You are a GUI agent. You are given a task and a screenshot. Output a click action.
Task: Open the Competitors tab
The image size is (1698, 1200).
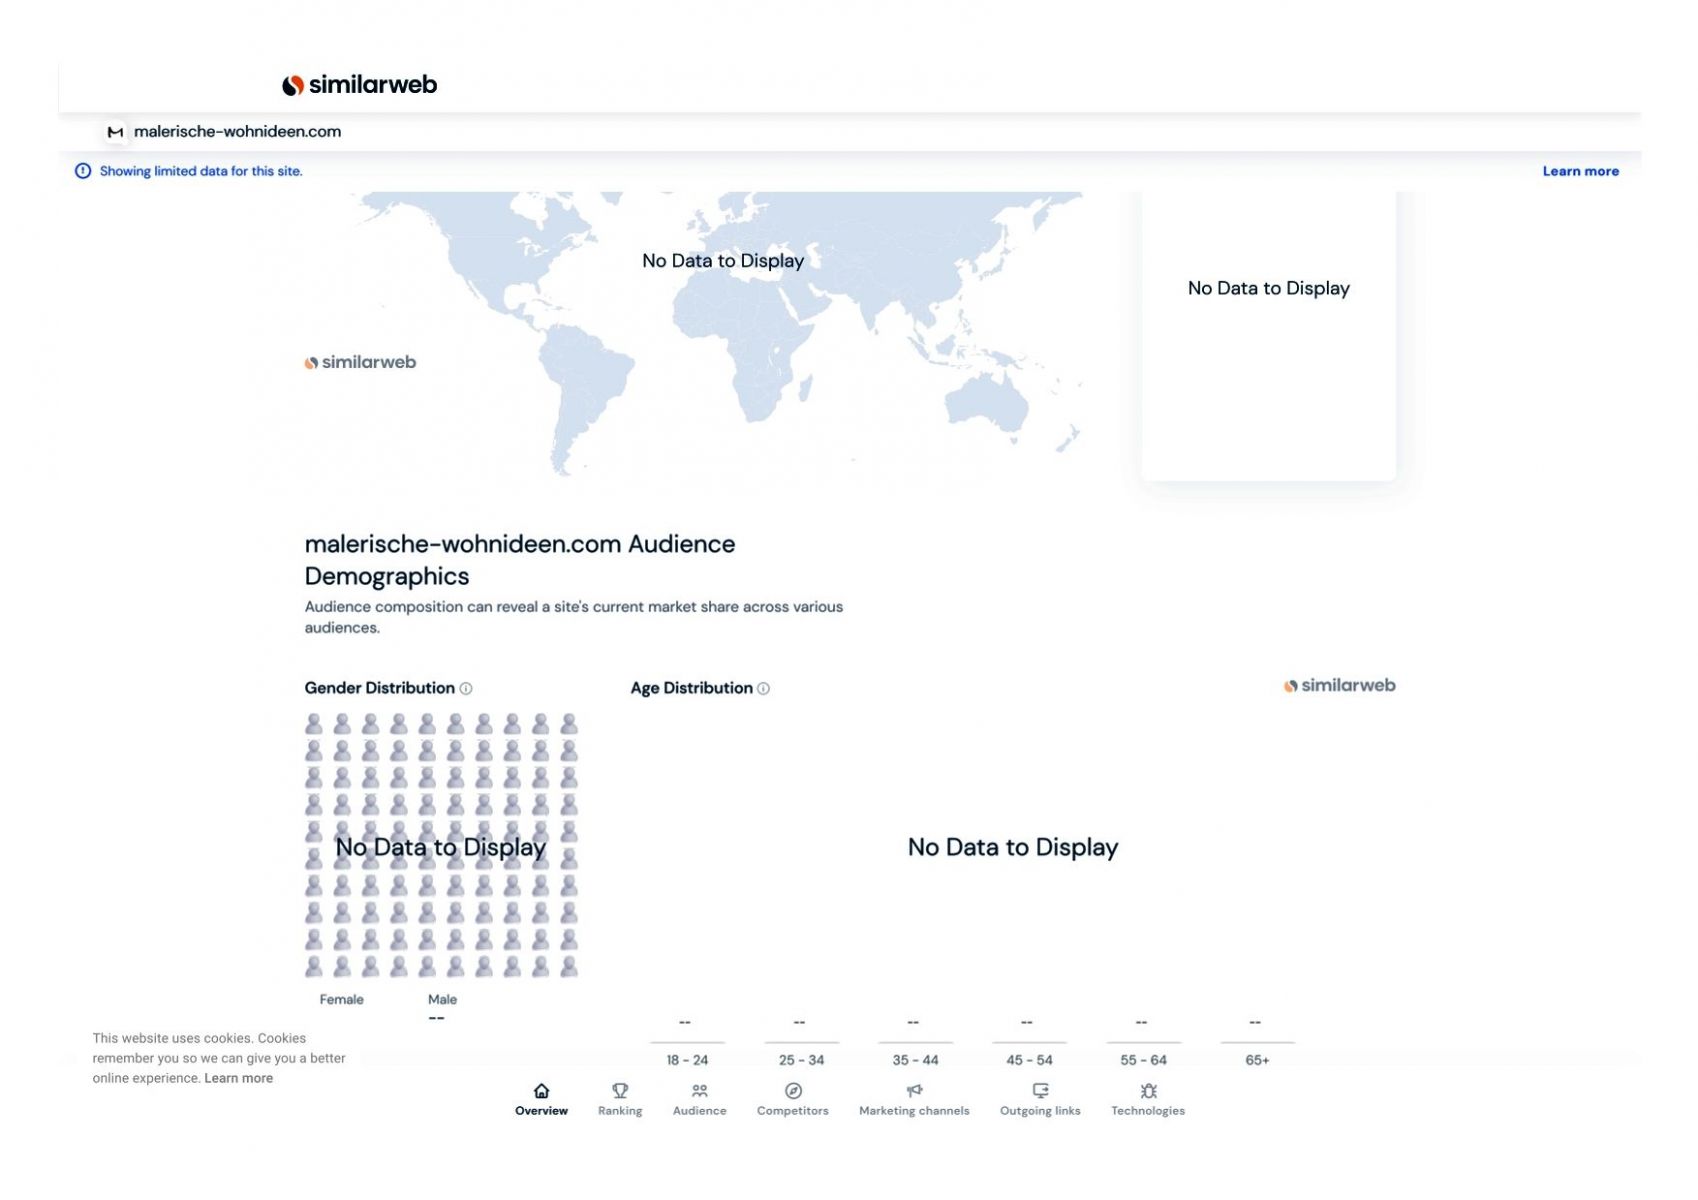click(x=793, y=1099)
